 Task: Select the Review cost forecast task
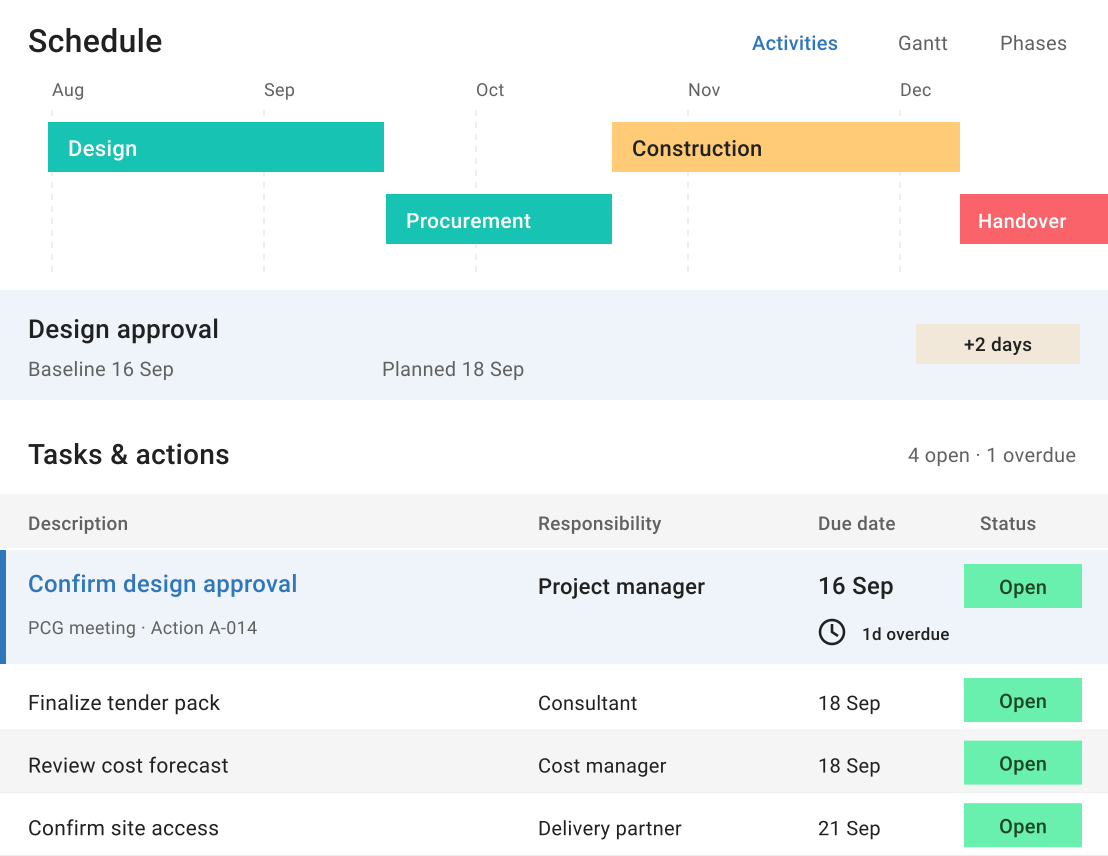click(x=128, y=766)
